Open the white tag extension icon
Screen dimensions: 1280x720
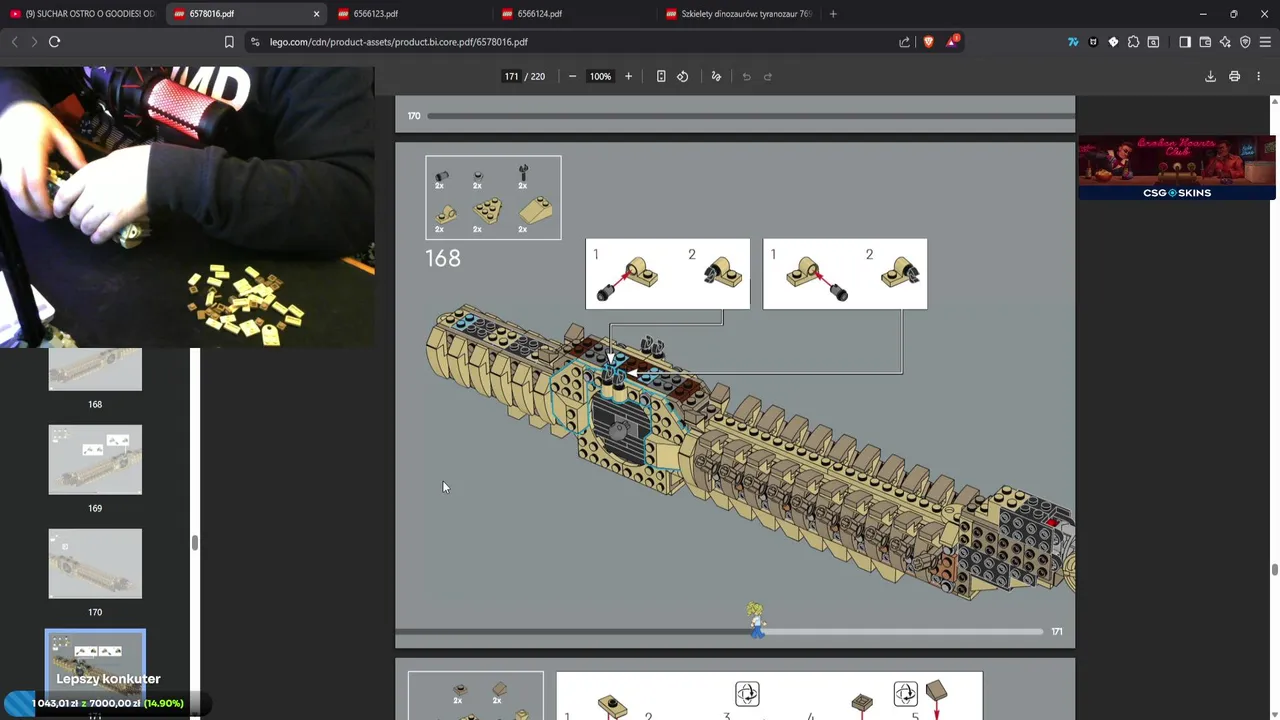(1113, 42)
